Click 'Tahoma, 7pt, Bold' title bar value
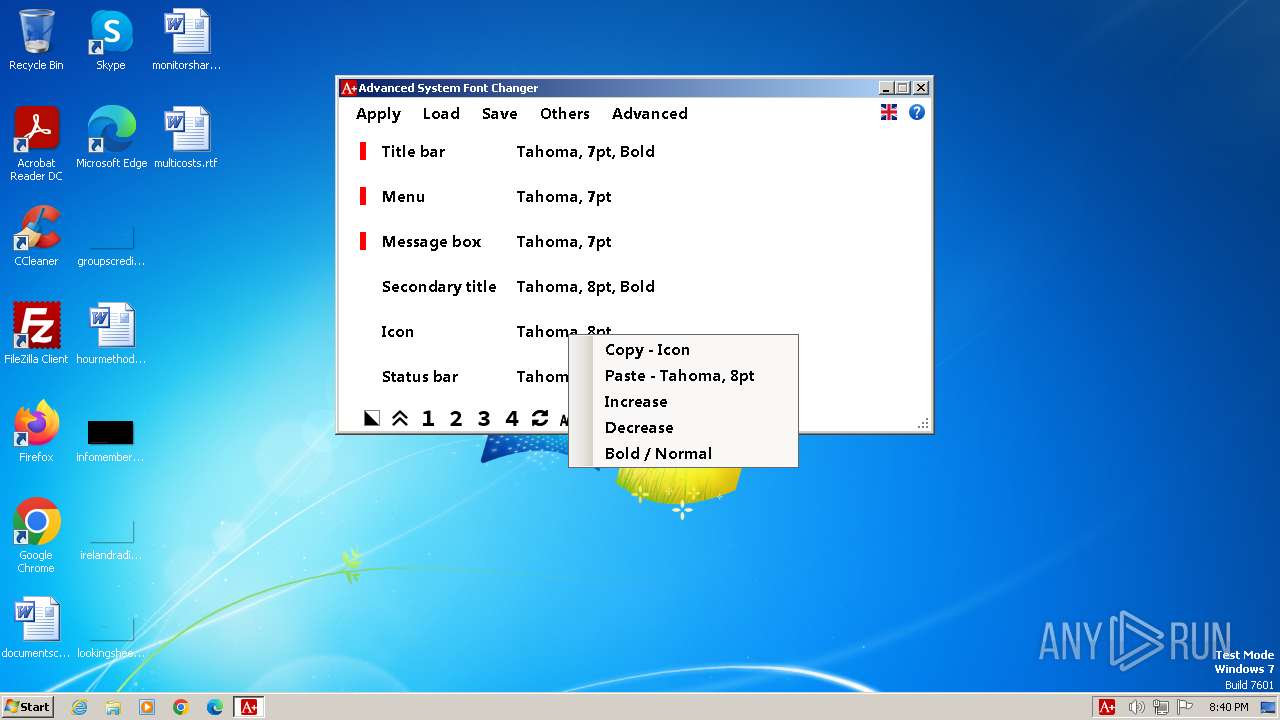 click(586, 152)
